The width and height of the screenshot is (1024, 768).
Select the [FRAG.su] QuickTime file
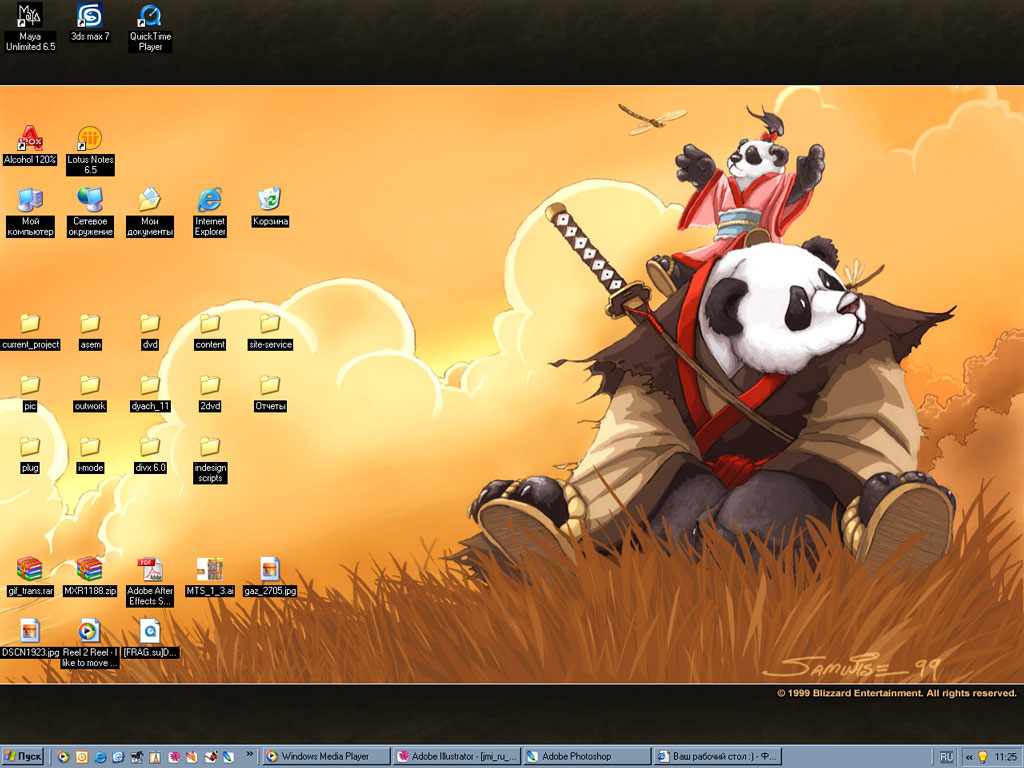(150, 639)
